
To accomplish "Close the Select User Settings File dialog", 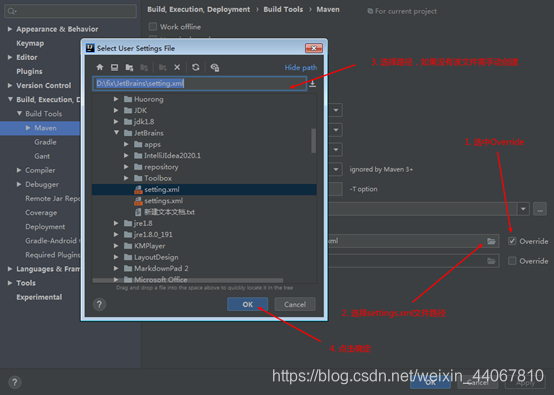I will click(314, 48).
